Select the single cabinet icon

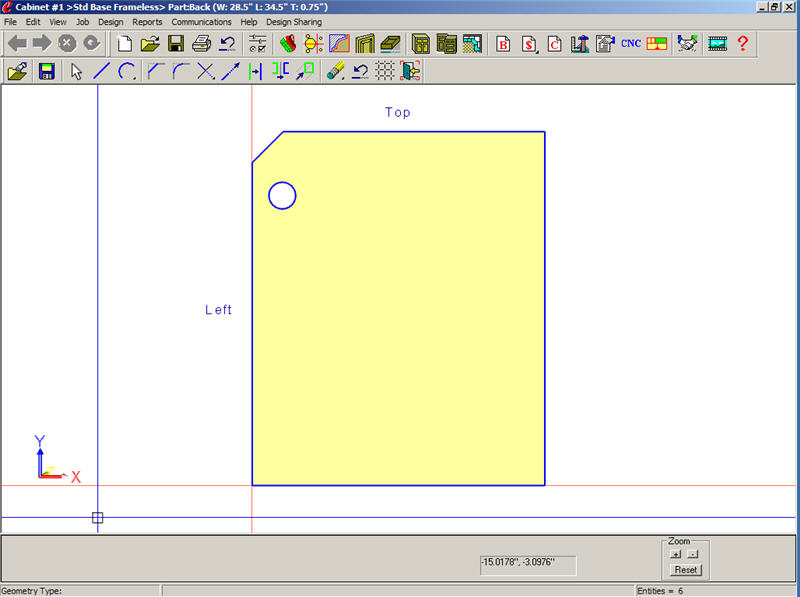(x=421, y=43)
